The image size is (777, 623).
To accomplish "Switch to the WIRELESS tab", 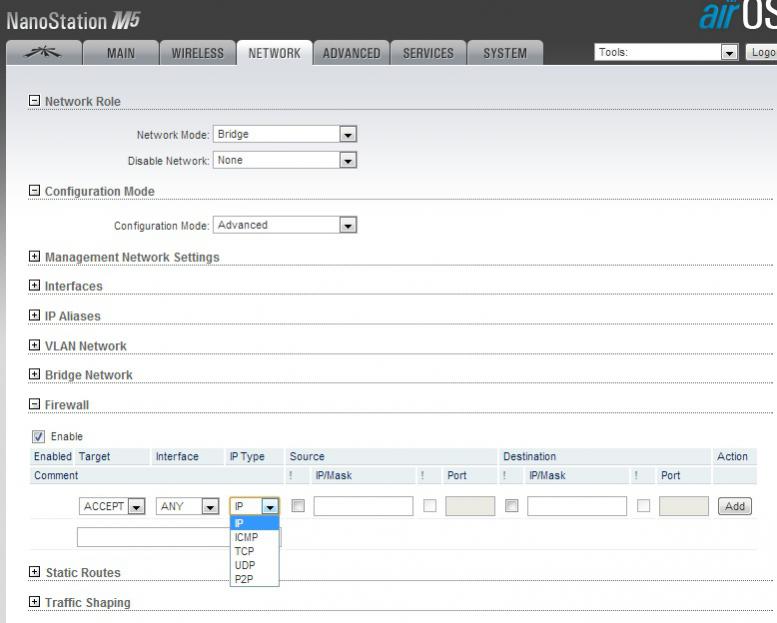I will point(197,53).
